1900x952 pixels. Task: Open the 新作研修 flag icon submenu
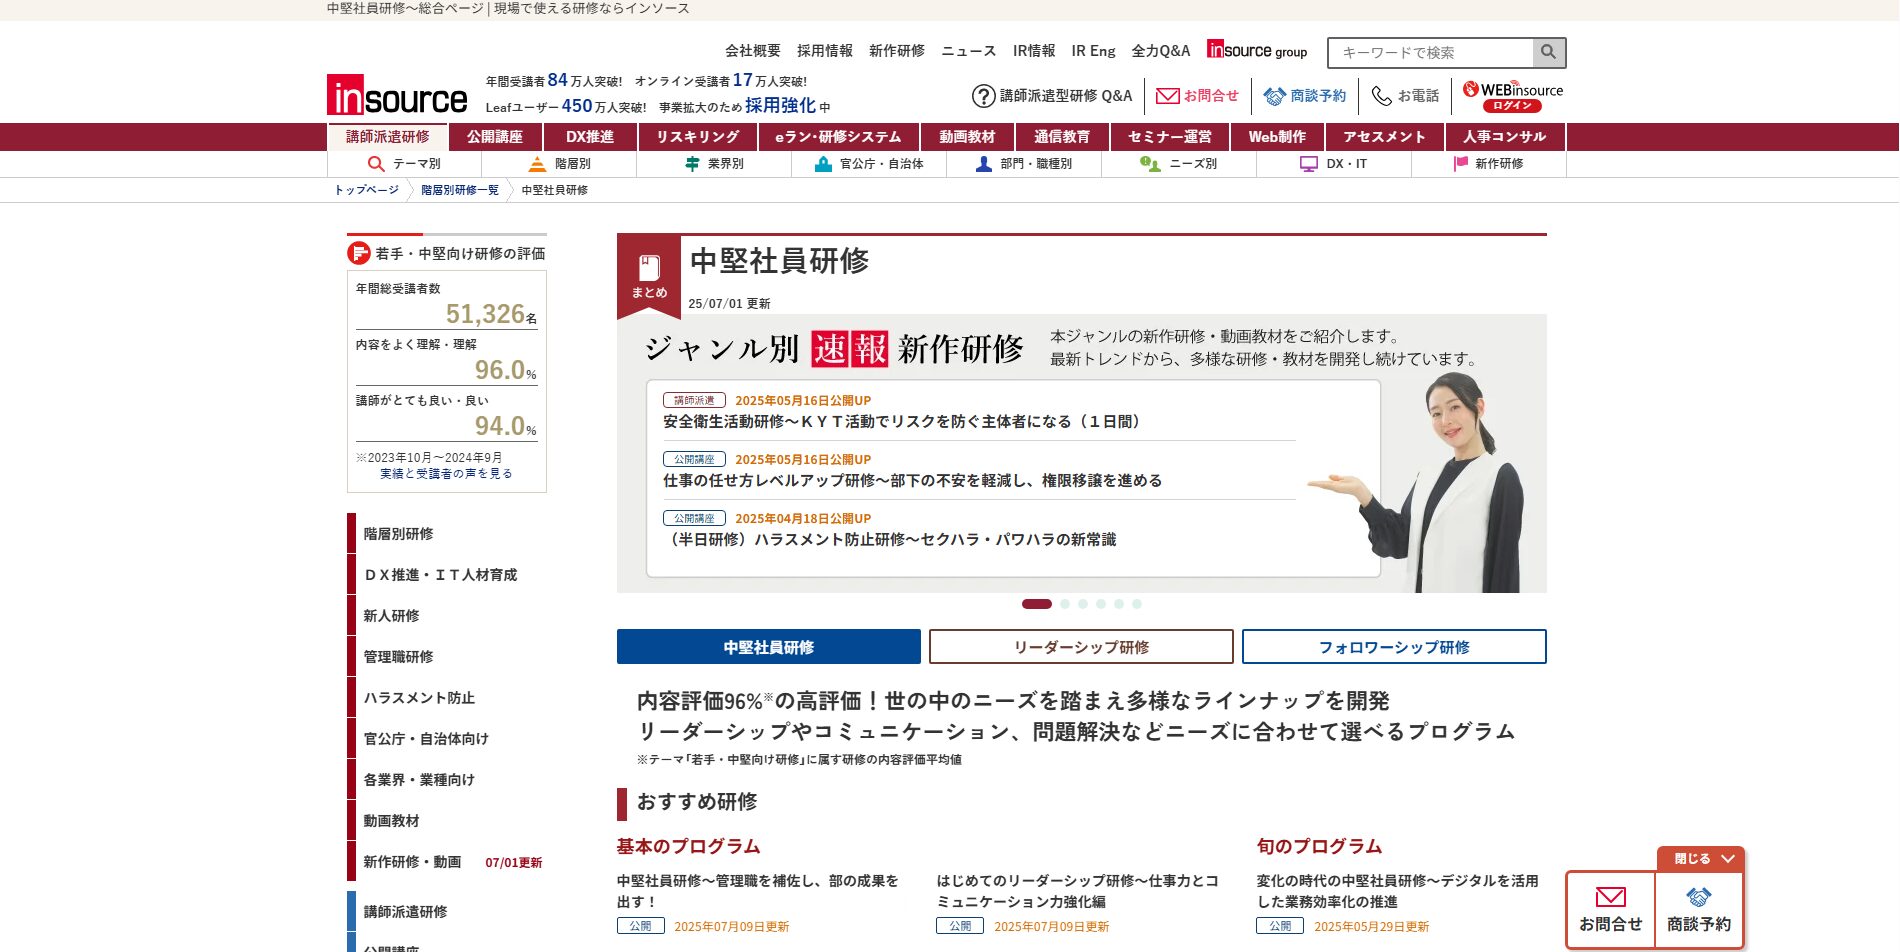pyautogui.click(x=1461, y=164)
